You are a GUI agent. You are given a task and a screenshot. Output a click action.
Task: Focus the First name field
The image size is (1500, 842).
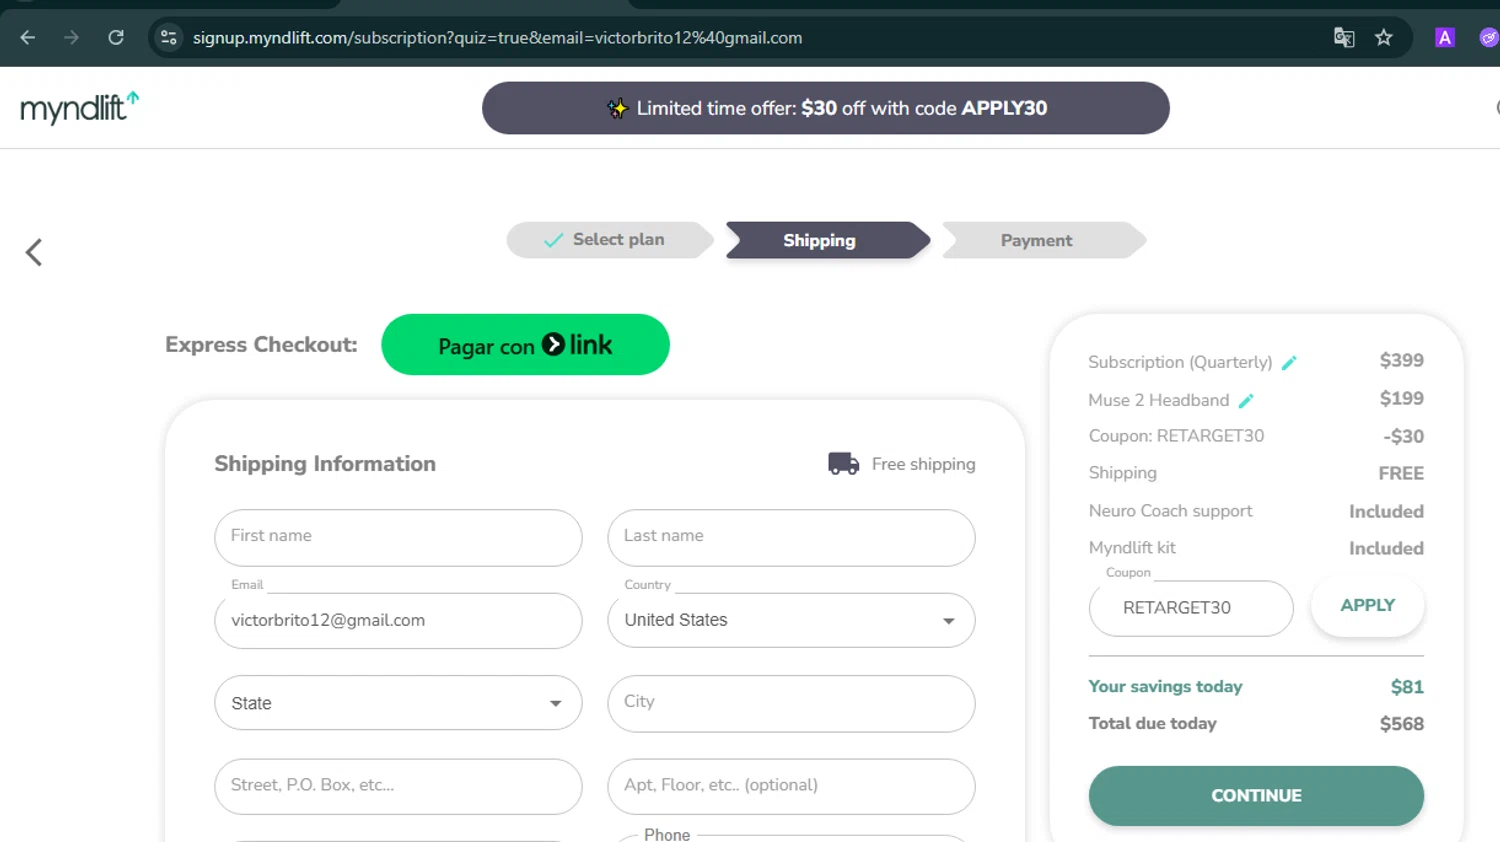click(x=398, y=537)
